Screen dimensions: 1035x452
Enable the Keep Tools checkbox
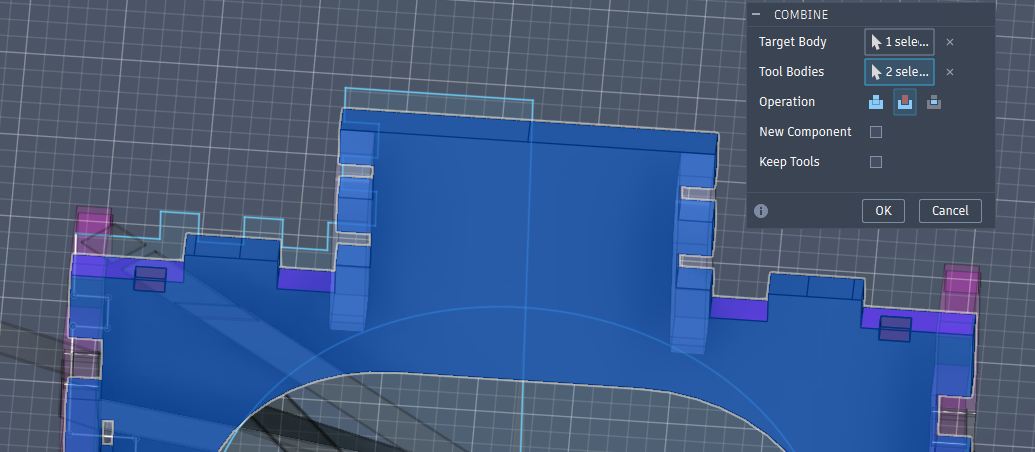tap(876, 162)
